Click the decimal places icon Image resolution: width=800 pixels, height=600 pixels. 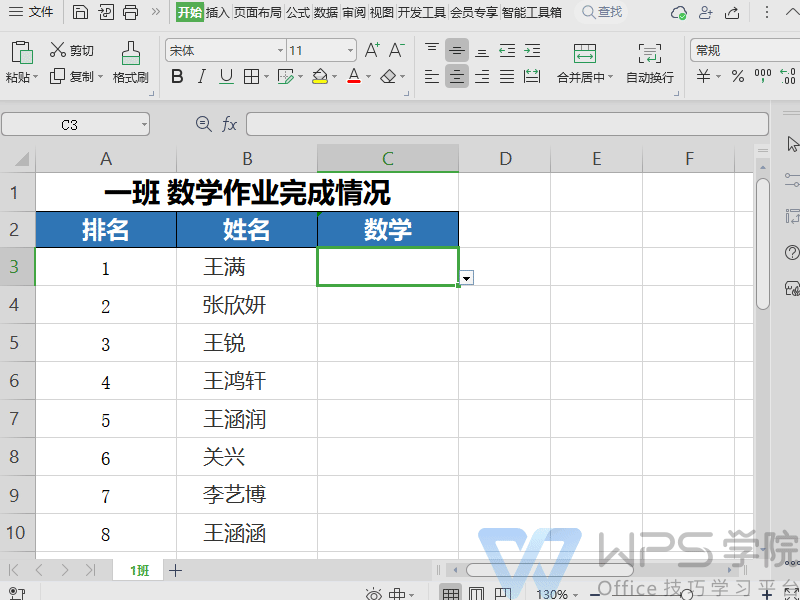point(788,77)
